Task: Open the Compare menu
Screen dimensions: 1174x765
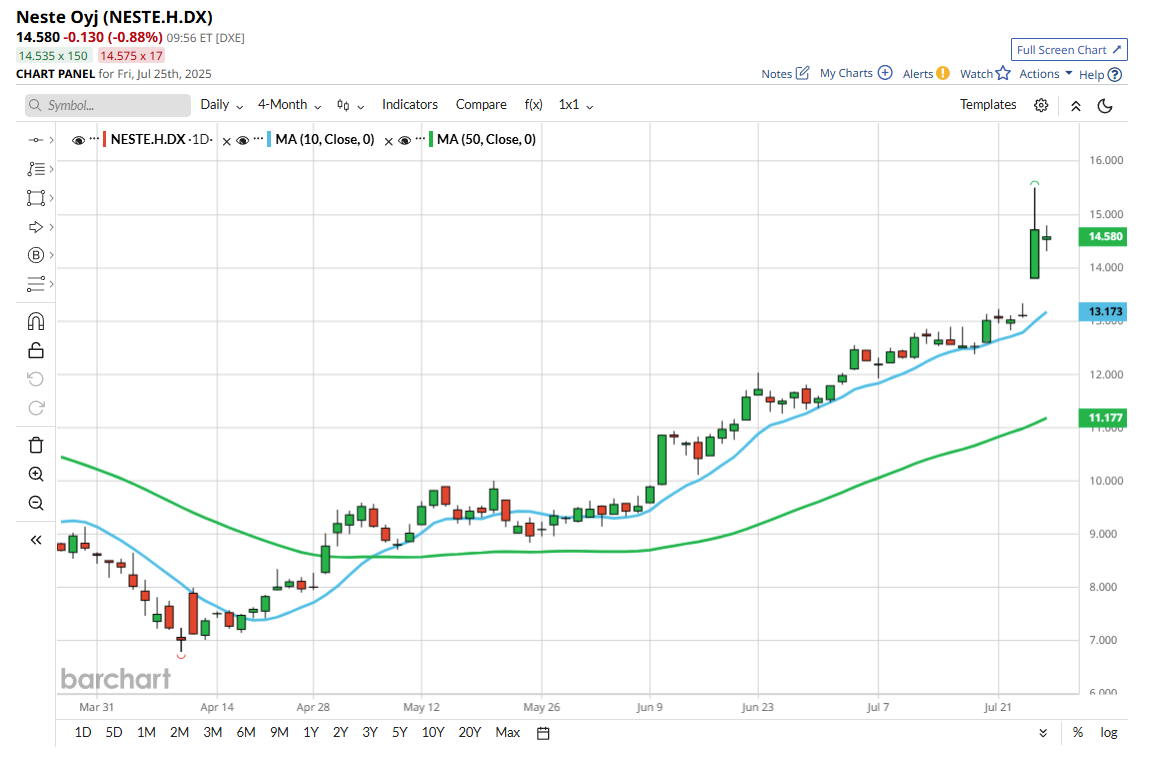Action: 481,105
